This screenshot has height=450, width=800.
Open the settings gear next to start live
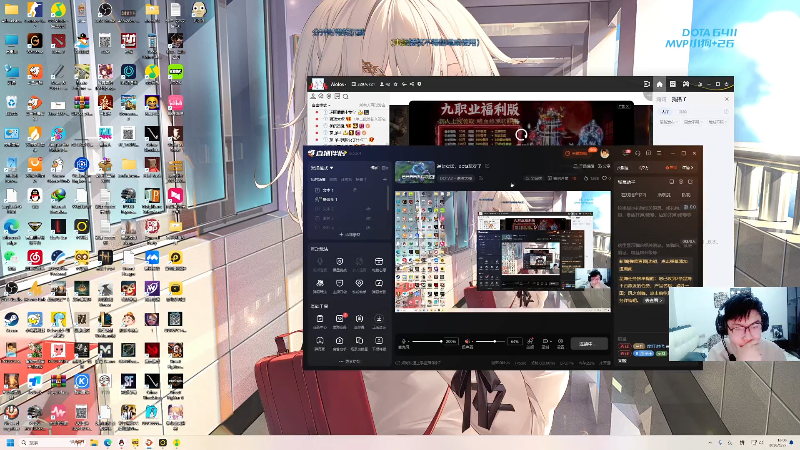coord(560,341)
